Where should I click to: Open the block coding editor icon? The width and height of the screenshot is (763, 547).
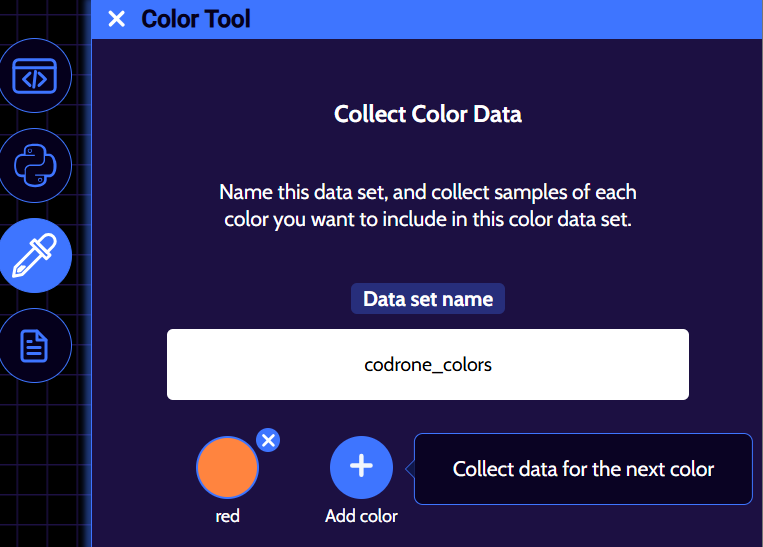pos(35,75)
